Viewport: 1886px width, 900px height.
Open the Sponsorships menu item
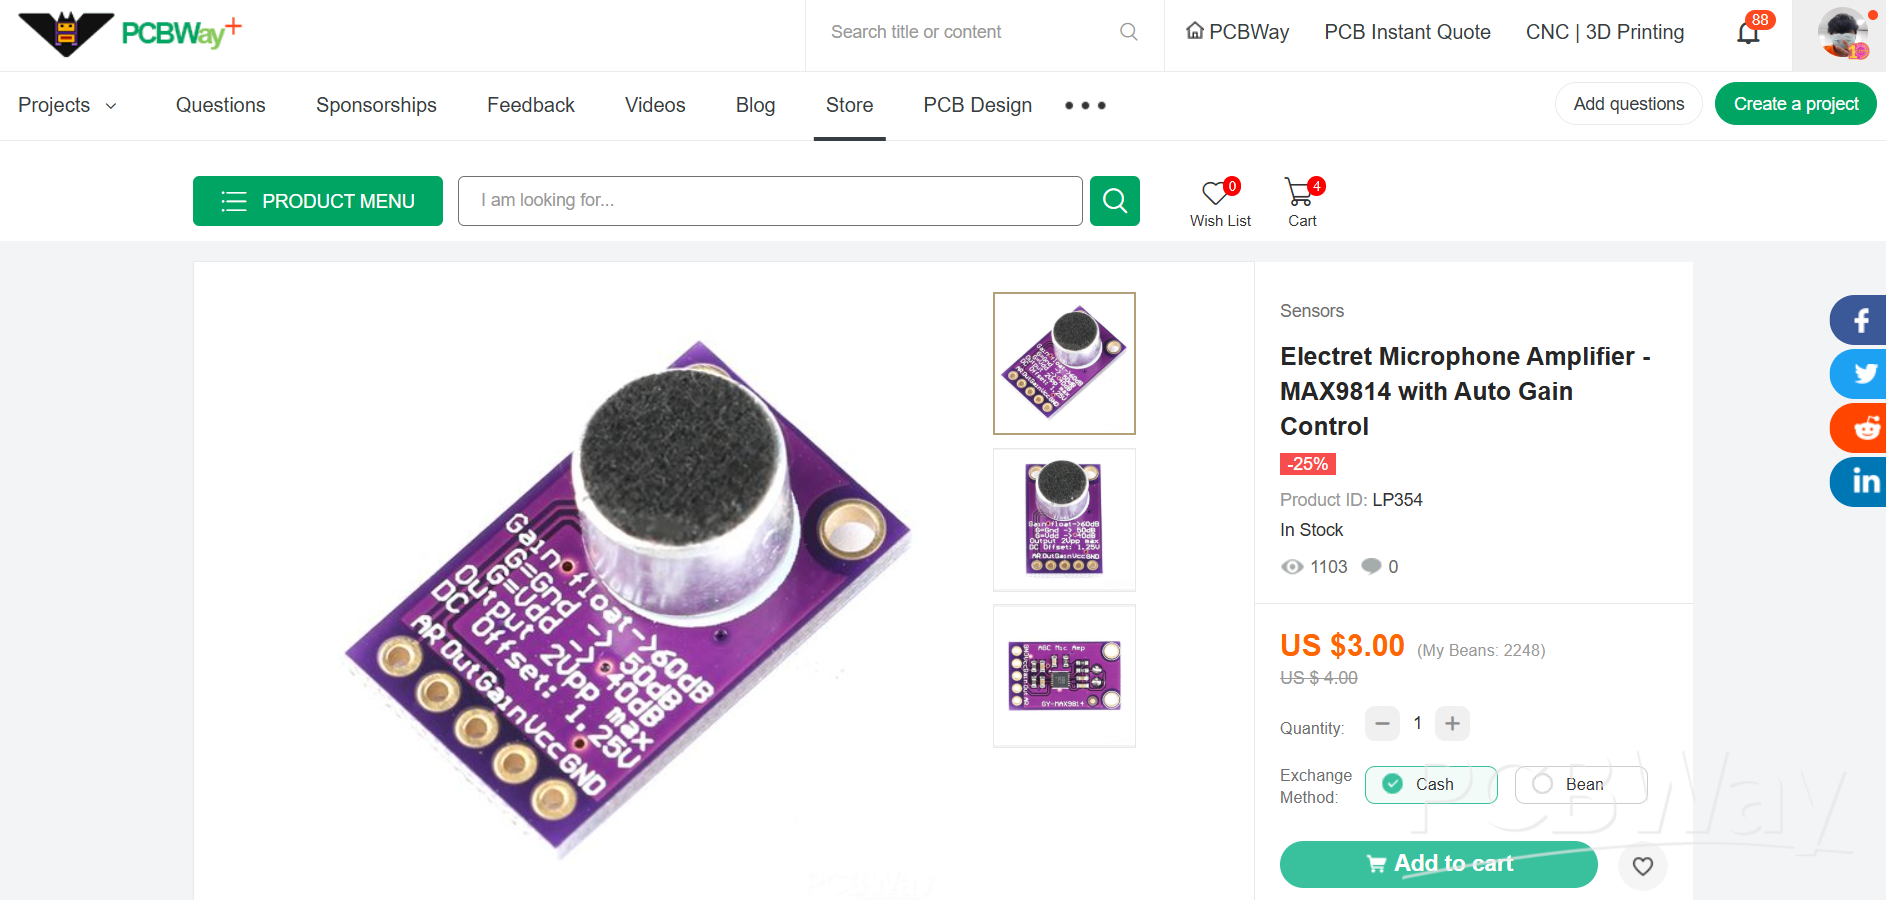click(x=376, y=105)
